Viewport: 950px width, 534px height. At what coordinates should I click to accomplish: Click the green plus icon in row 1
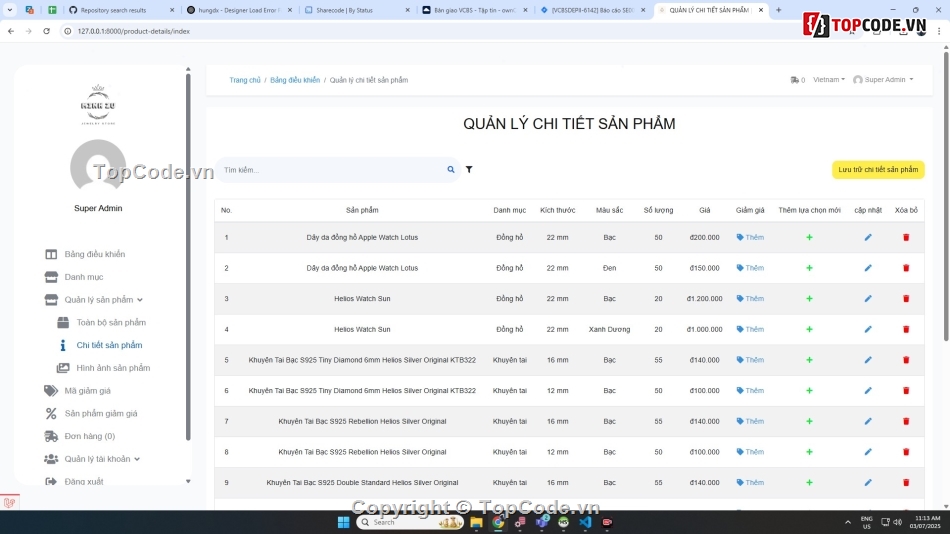tap(809, 238)
